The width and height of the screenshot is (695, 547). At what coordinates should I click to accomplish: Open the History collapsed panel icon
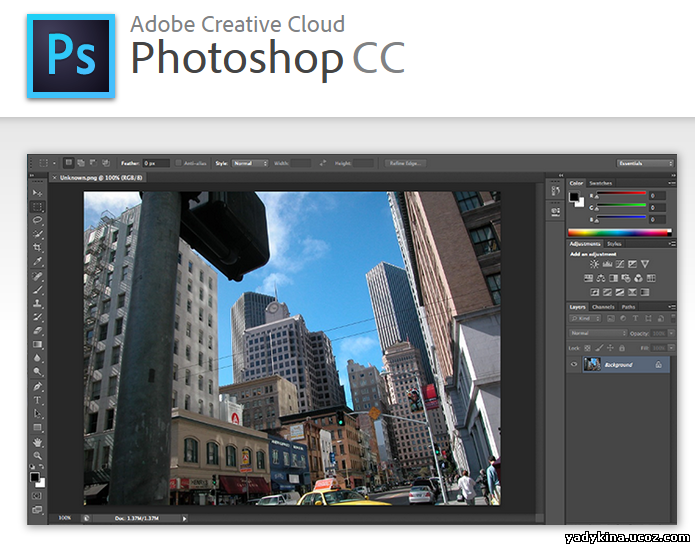point(555,191)
